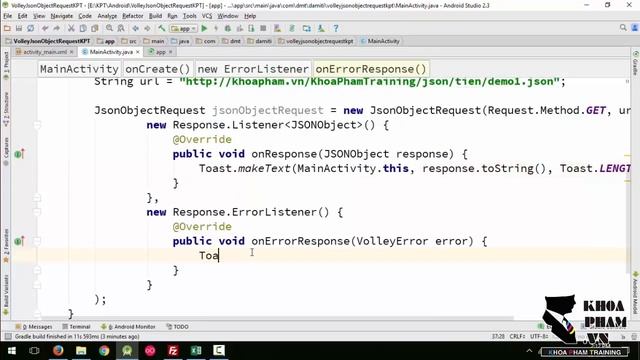Run the app with the green play icon

204,28
